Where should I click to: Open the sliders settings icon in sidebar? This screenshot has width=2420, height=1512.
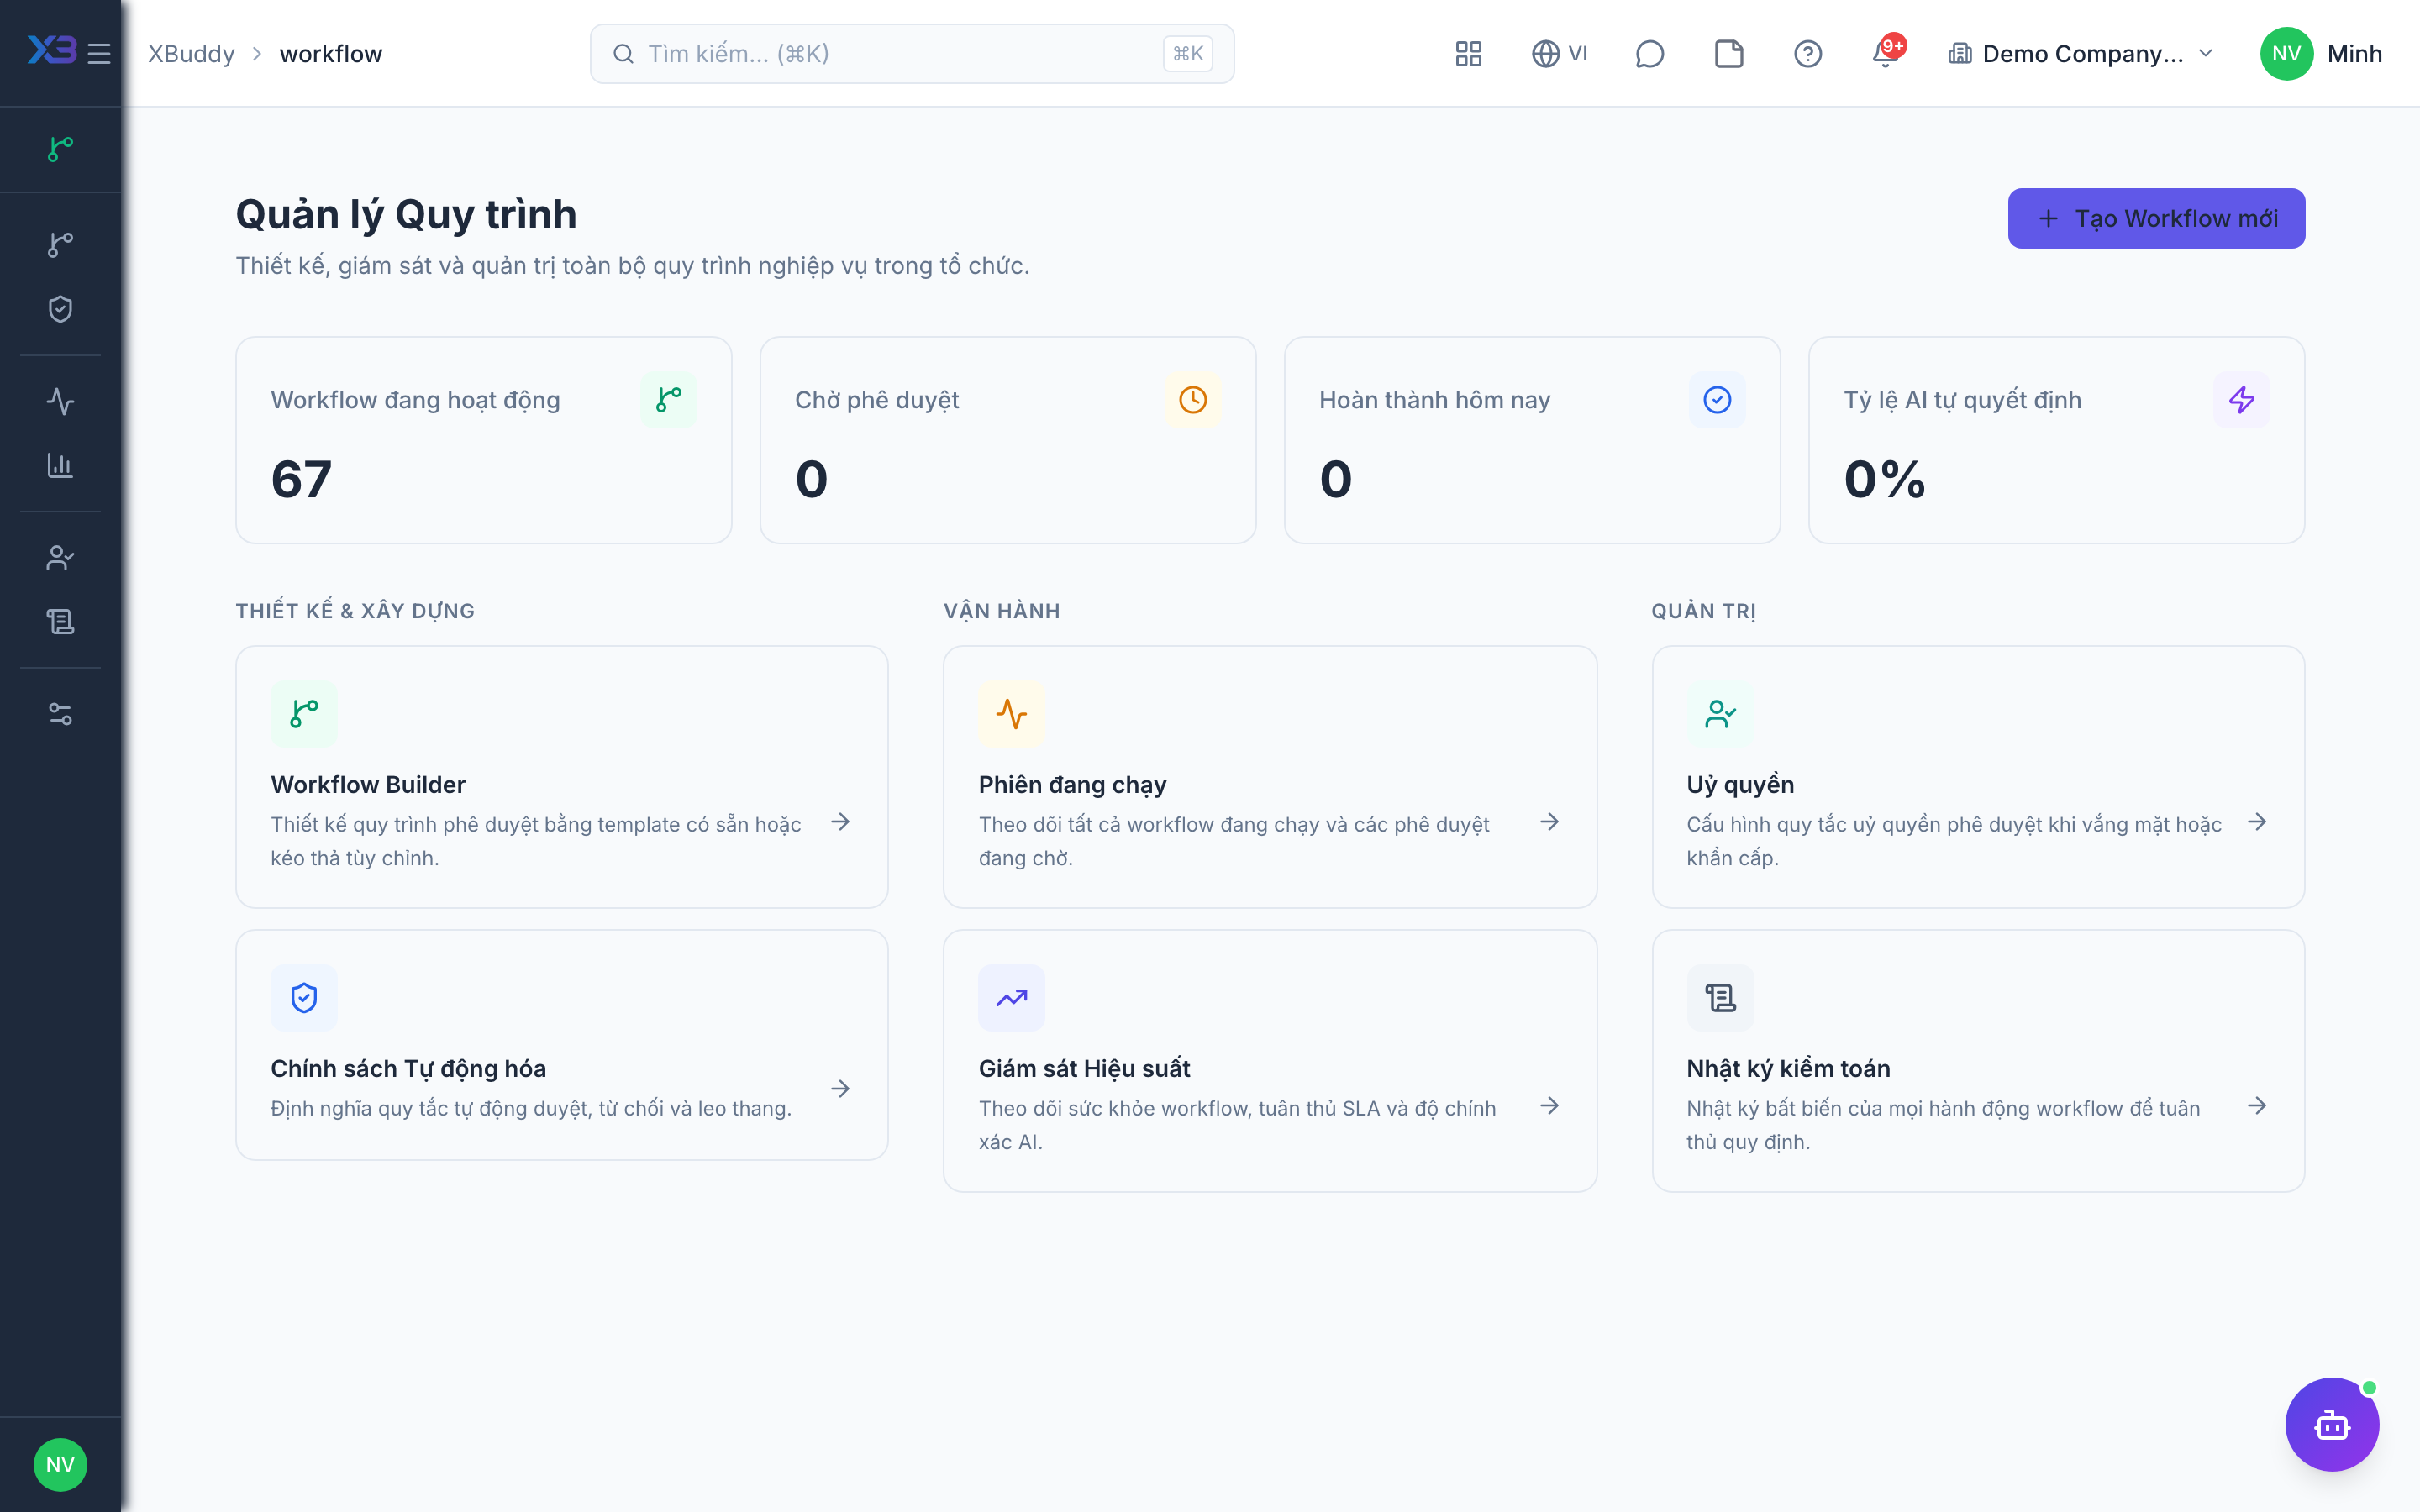tap(60, 714)
